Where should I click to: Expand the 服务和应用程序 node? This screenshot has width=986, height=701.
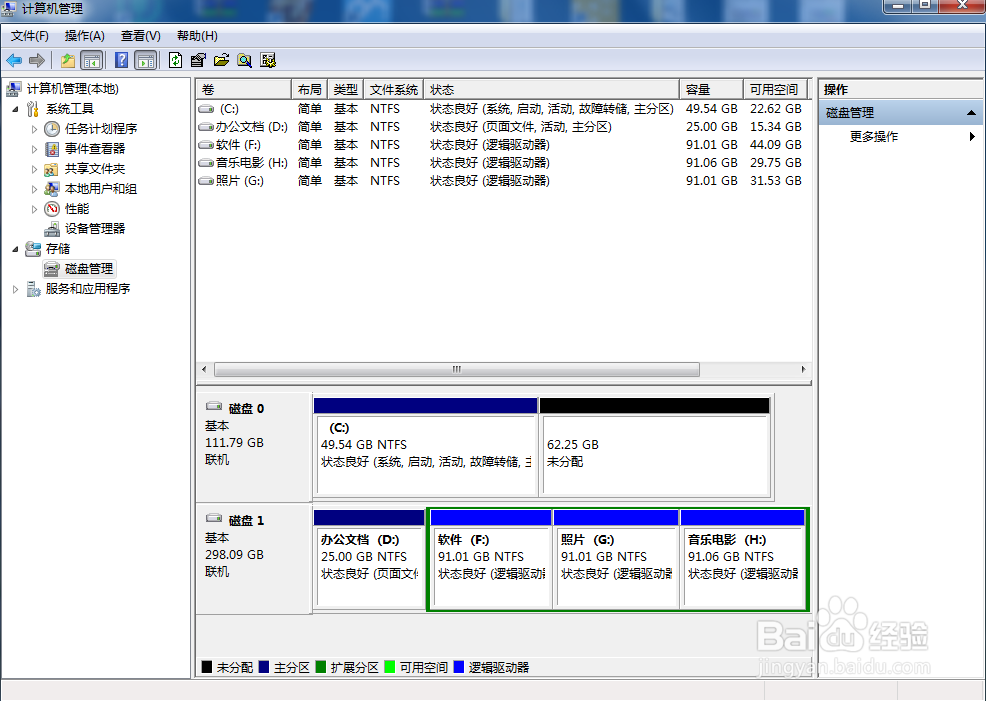pos(15,289)
